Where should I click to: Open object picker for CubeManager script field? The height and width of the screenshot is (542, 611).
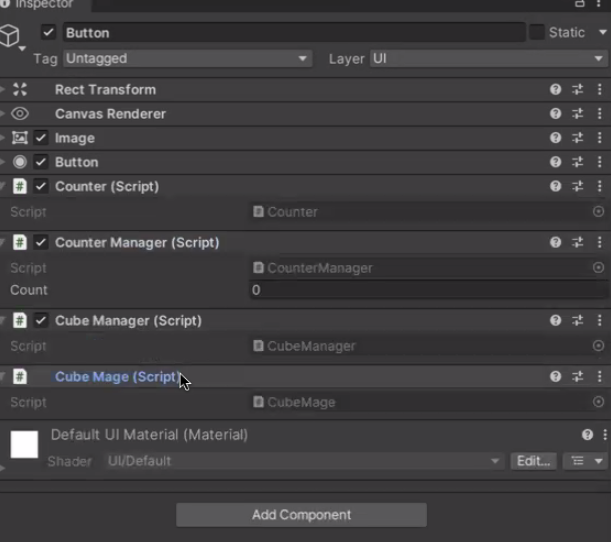tap(599, 346)
